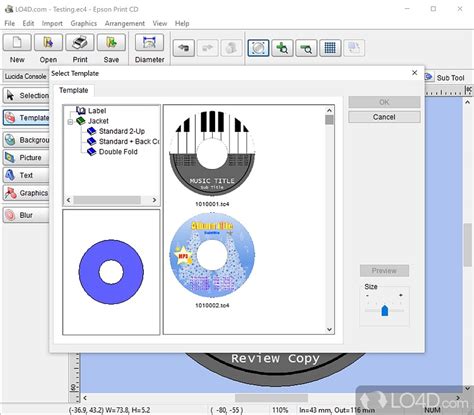The width and height of the screenshot is (474, 415).
Task: Collapse the Jacket tree branch
Action: click(x=70, y=122)
